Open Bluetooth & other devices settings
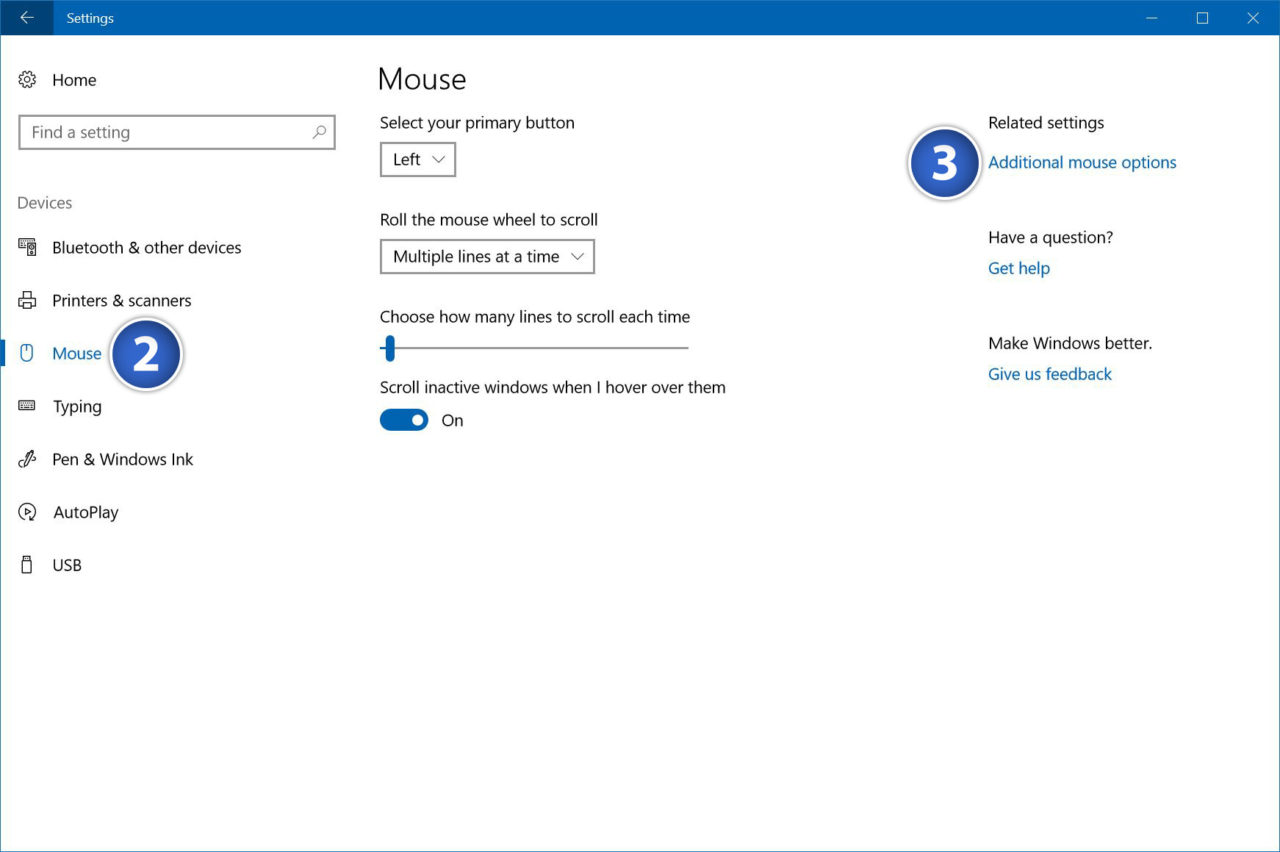 pyautogui.click(x=147, y=247)
